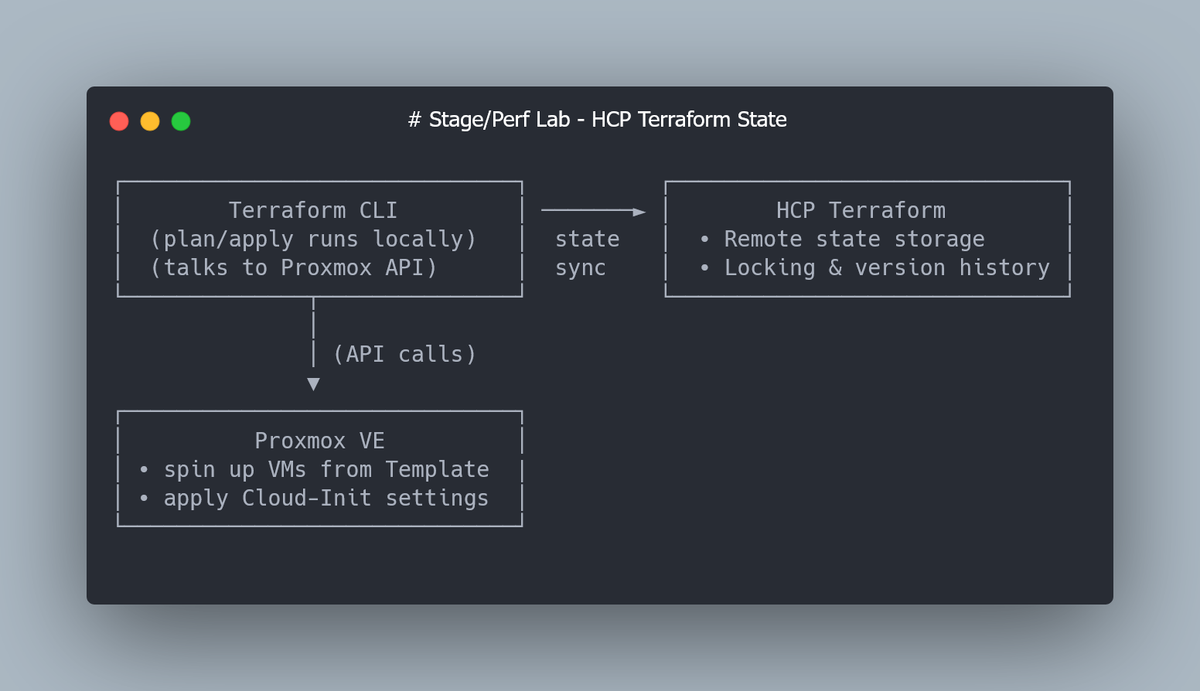Select the '(plan/apply runs locally)' line
Viewport: 1200px width, 691px height.
click(x=314, y=239)
